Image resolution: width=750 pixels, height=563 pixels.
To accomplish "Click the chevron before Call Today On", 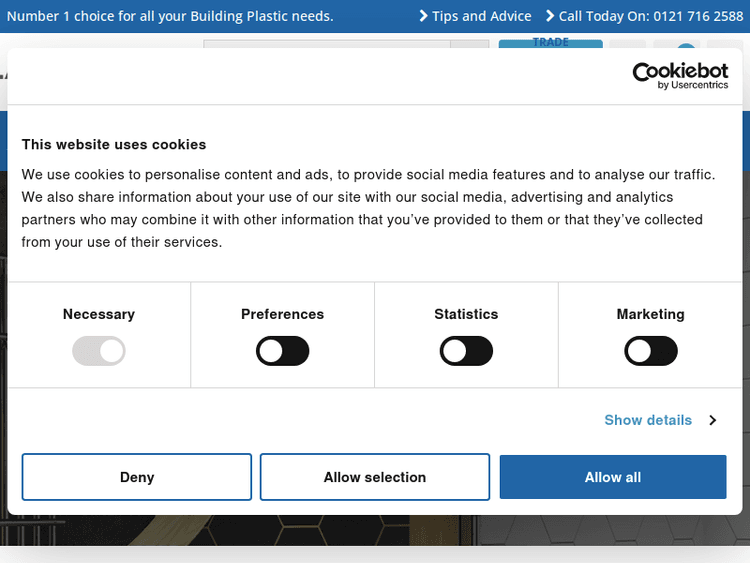I will pos(550,16).
